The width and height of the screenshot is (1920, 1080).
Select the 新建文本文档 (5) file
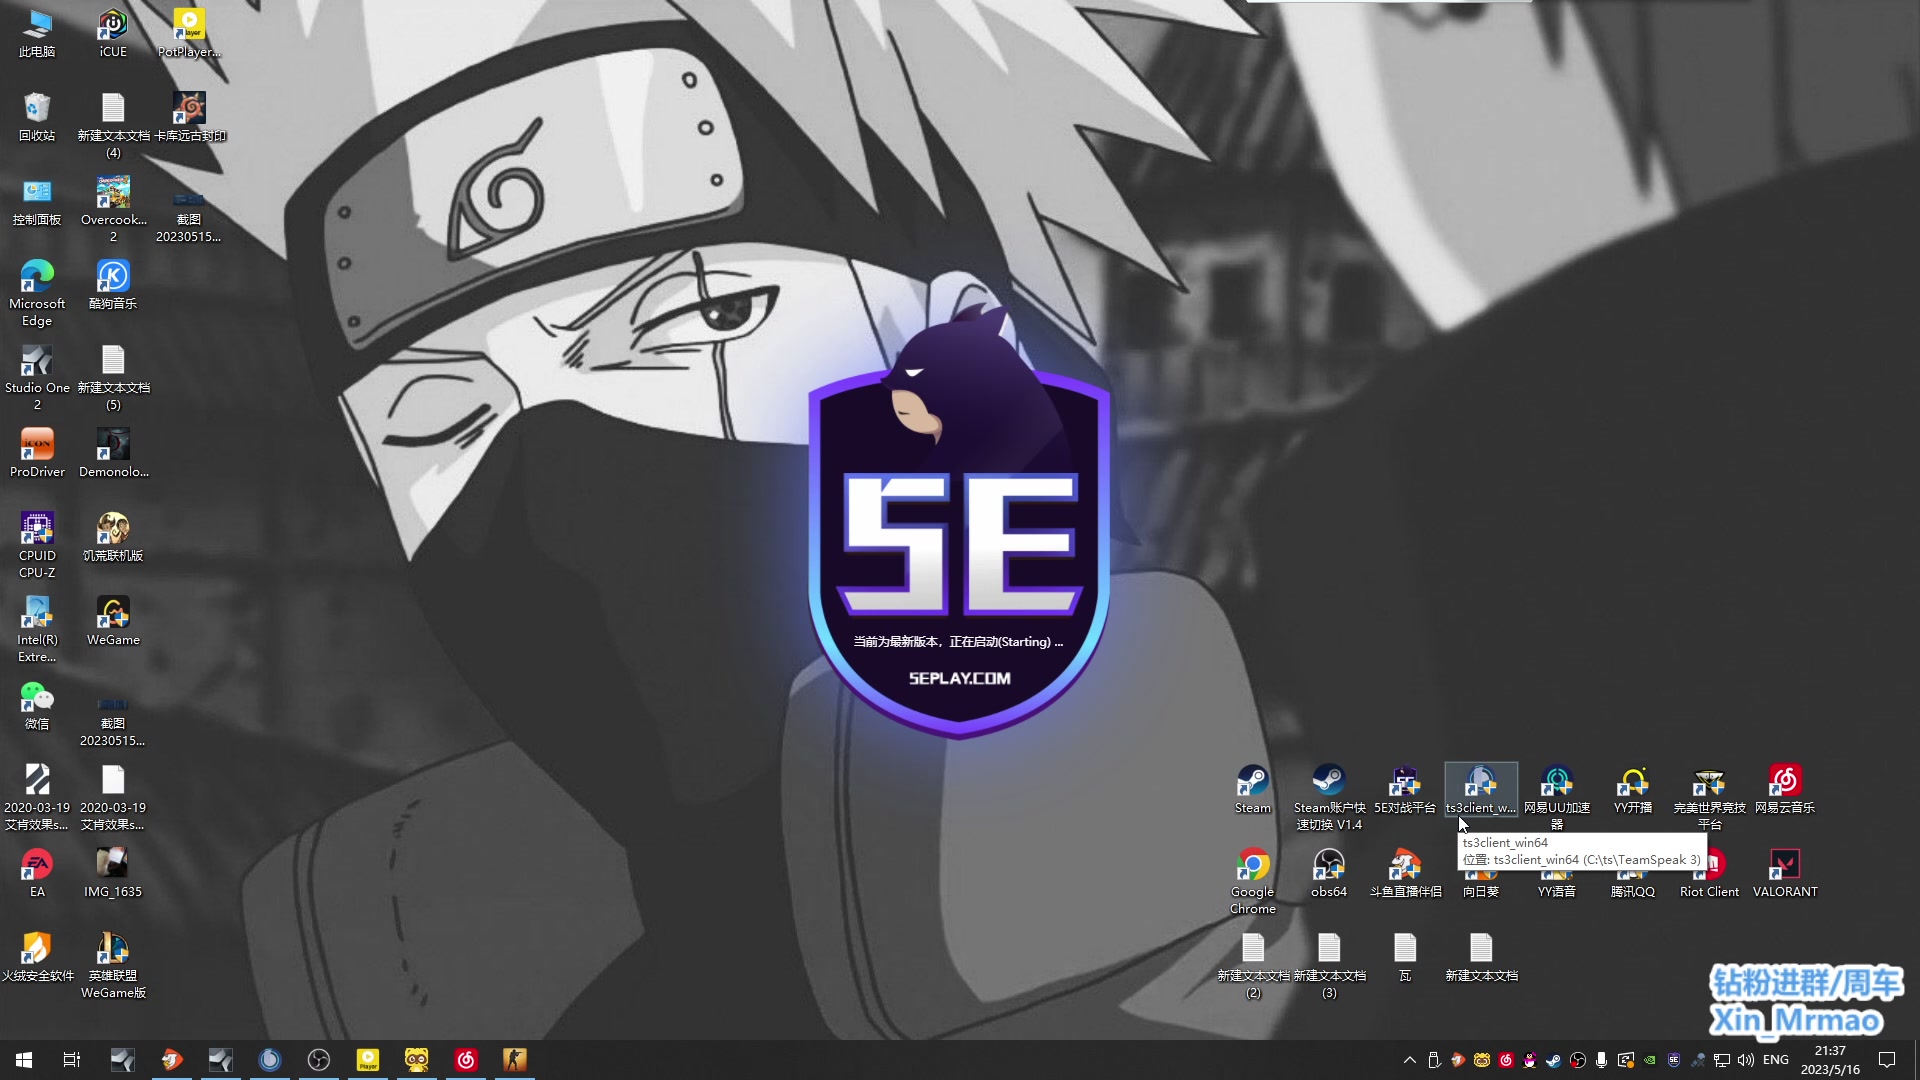pos(113,377)
